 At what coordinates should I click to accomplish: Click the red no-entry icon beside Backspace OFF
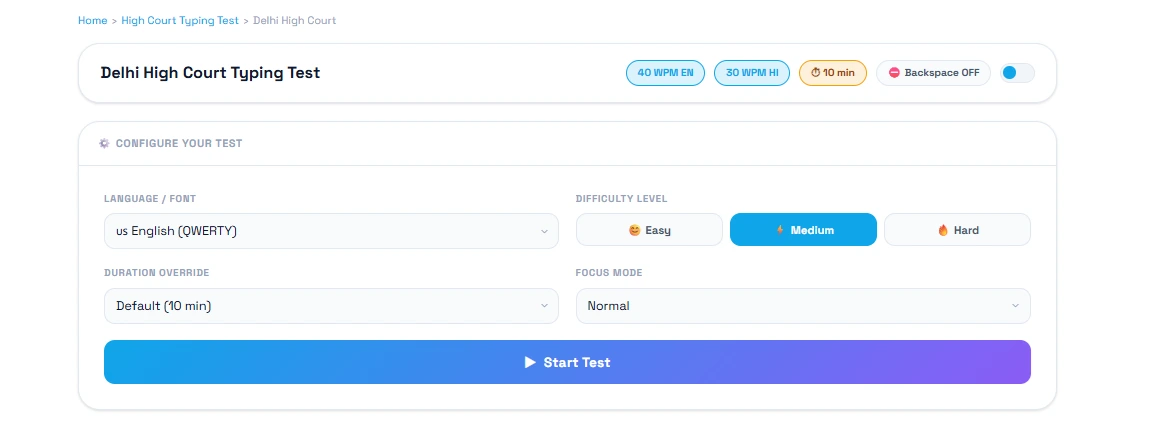point(894,73)
